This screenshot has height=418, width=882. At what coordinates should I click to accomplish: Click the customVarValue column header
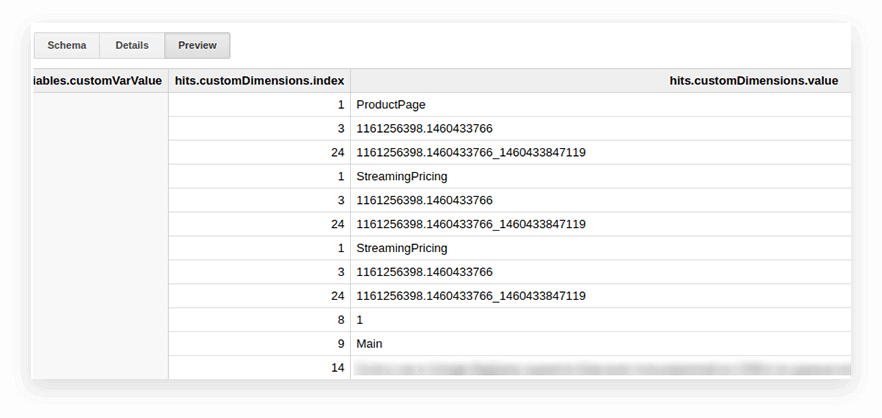(98, 81)
